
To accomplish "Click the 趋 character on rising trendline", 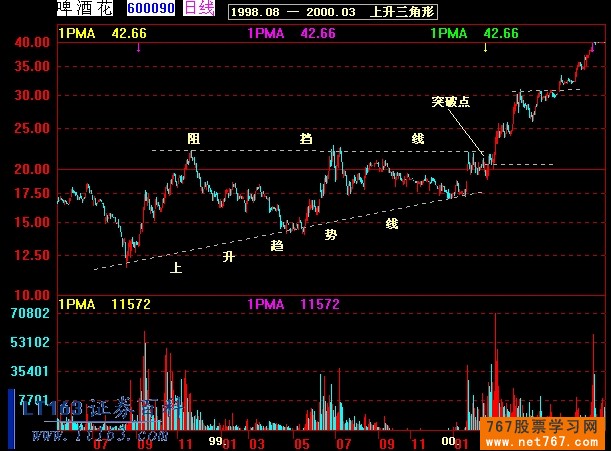I will tap(277, 245).
